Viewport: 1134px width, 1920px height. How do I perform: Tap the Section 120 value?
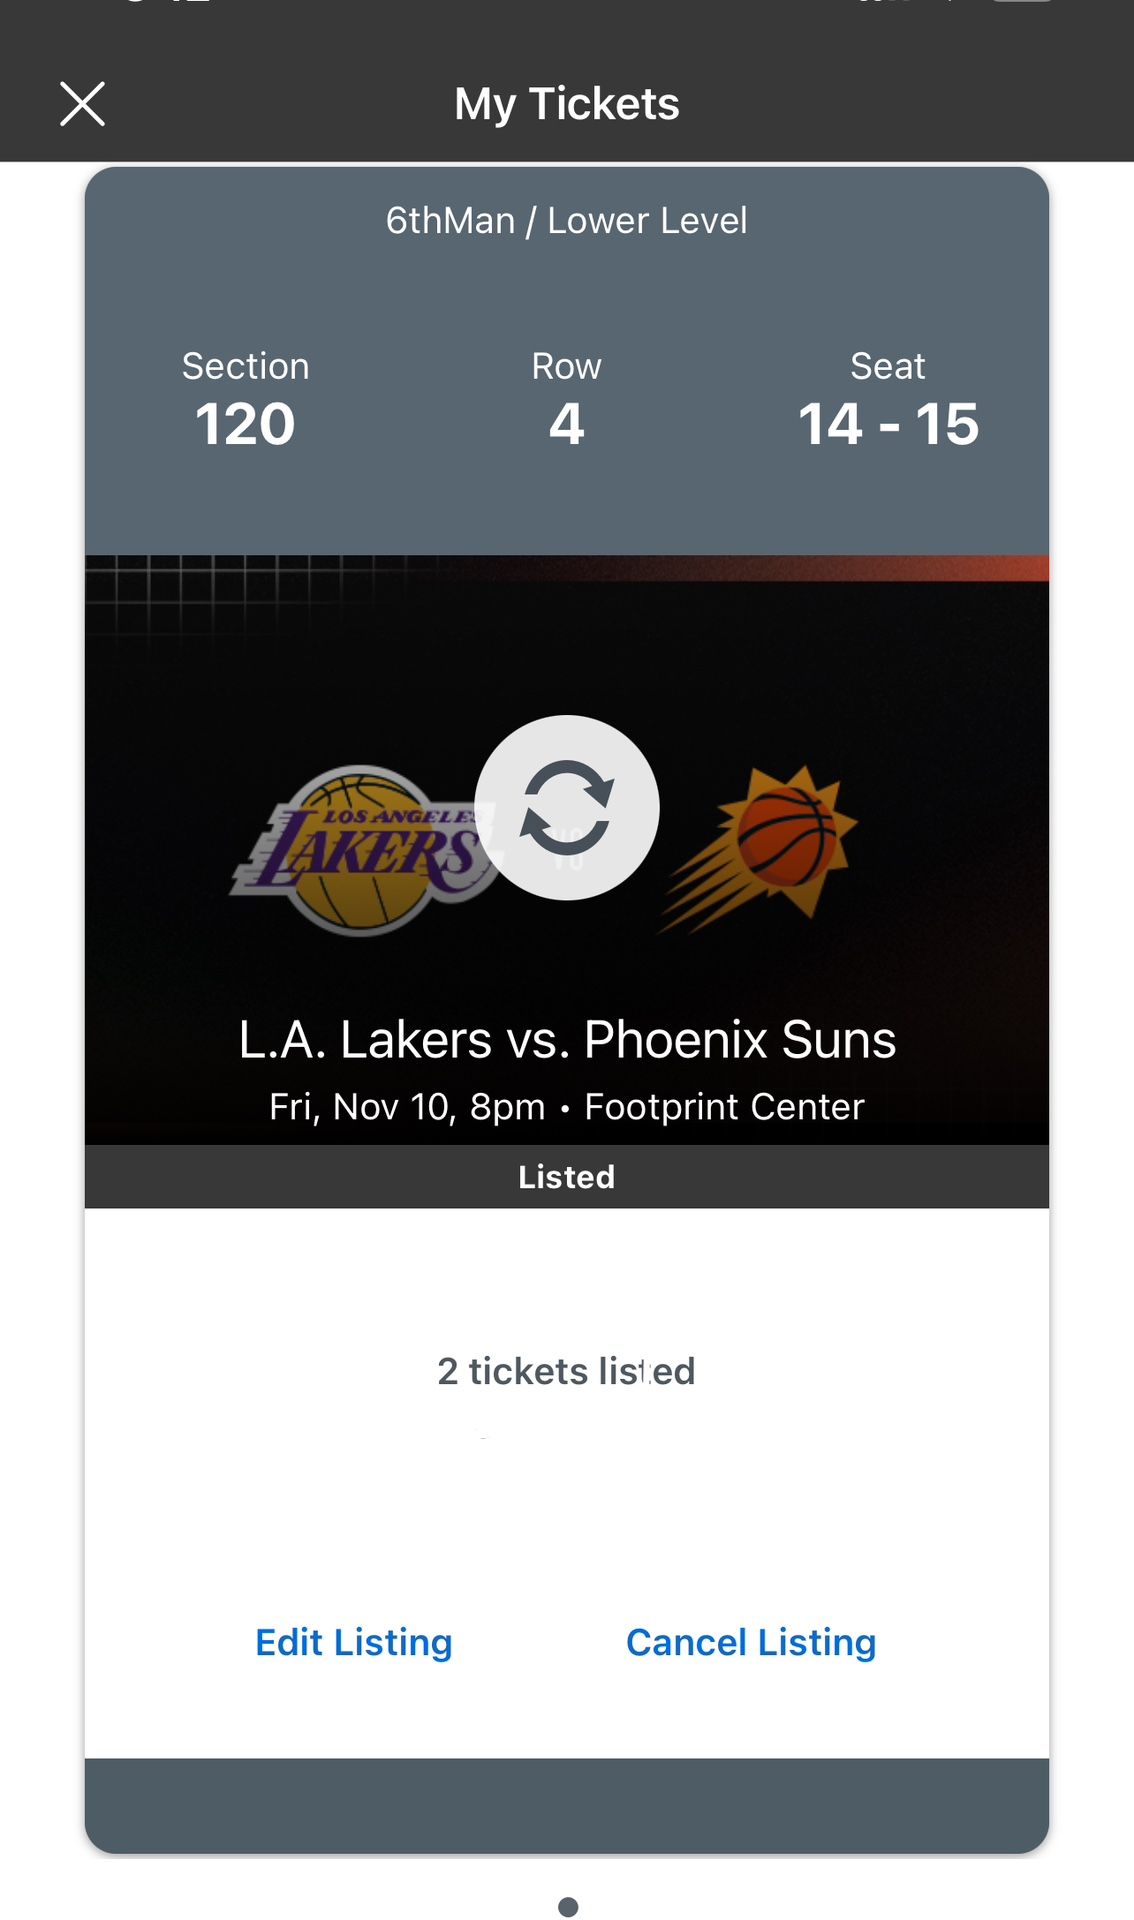coord(245,424)
